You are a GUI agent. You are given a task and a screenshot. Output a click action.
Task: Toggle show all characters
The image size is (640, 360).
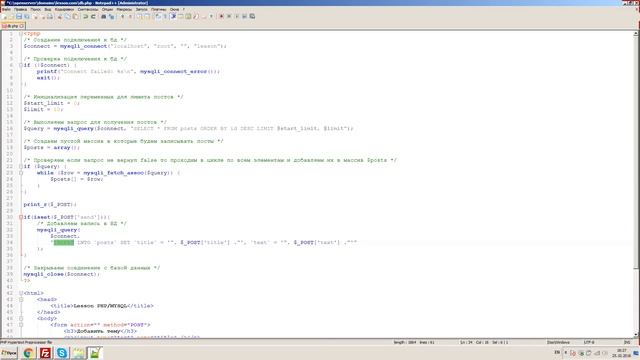point(165,16)
